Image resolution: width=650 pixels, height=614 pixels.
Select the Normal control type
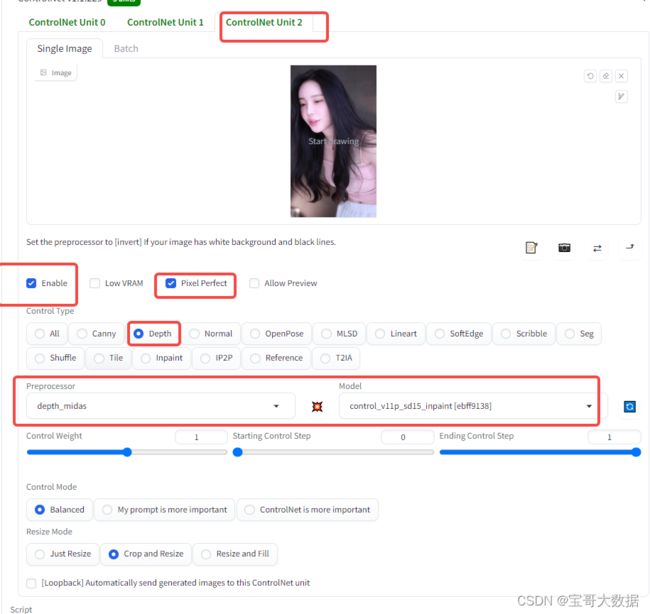(x=211, y=334)
